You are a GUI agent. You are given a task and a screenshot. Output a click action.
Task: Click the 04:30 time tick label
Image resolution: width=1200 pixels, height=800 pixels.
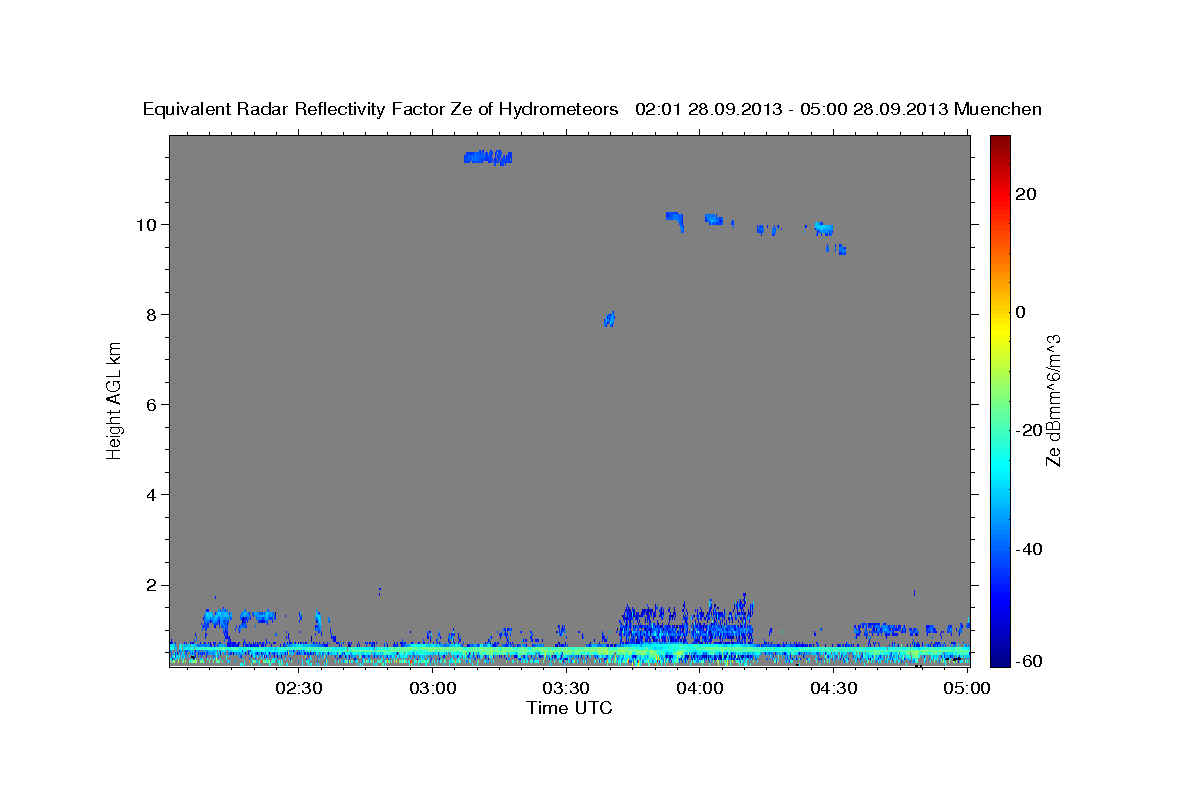(x=833, y=688)
